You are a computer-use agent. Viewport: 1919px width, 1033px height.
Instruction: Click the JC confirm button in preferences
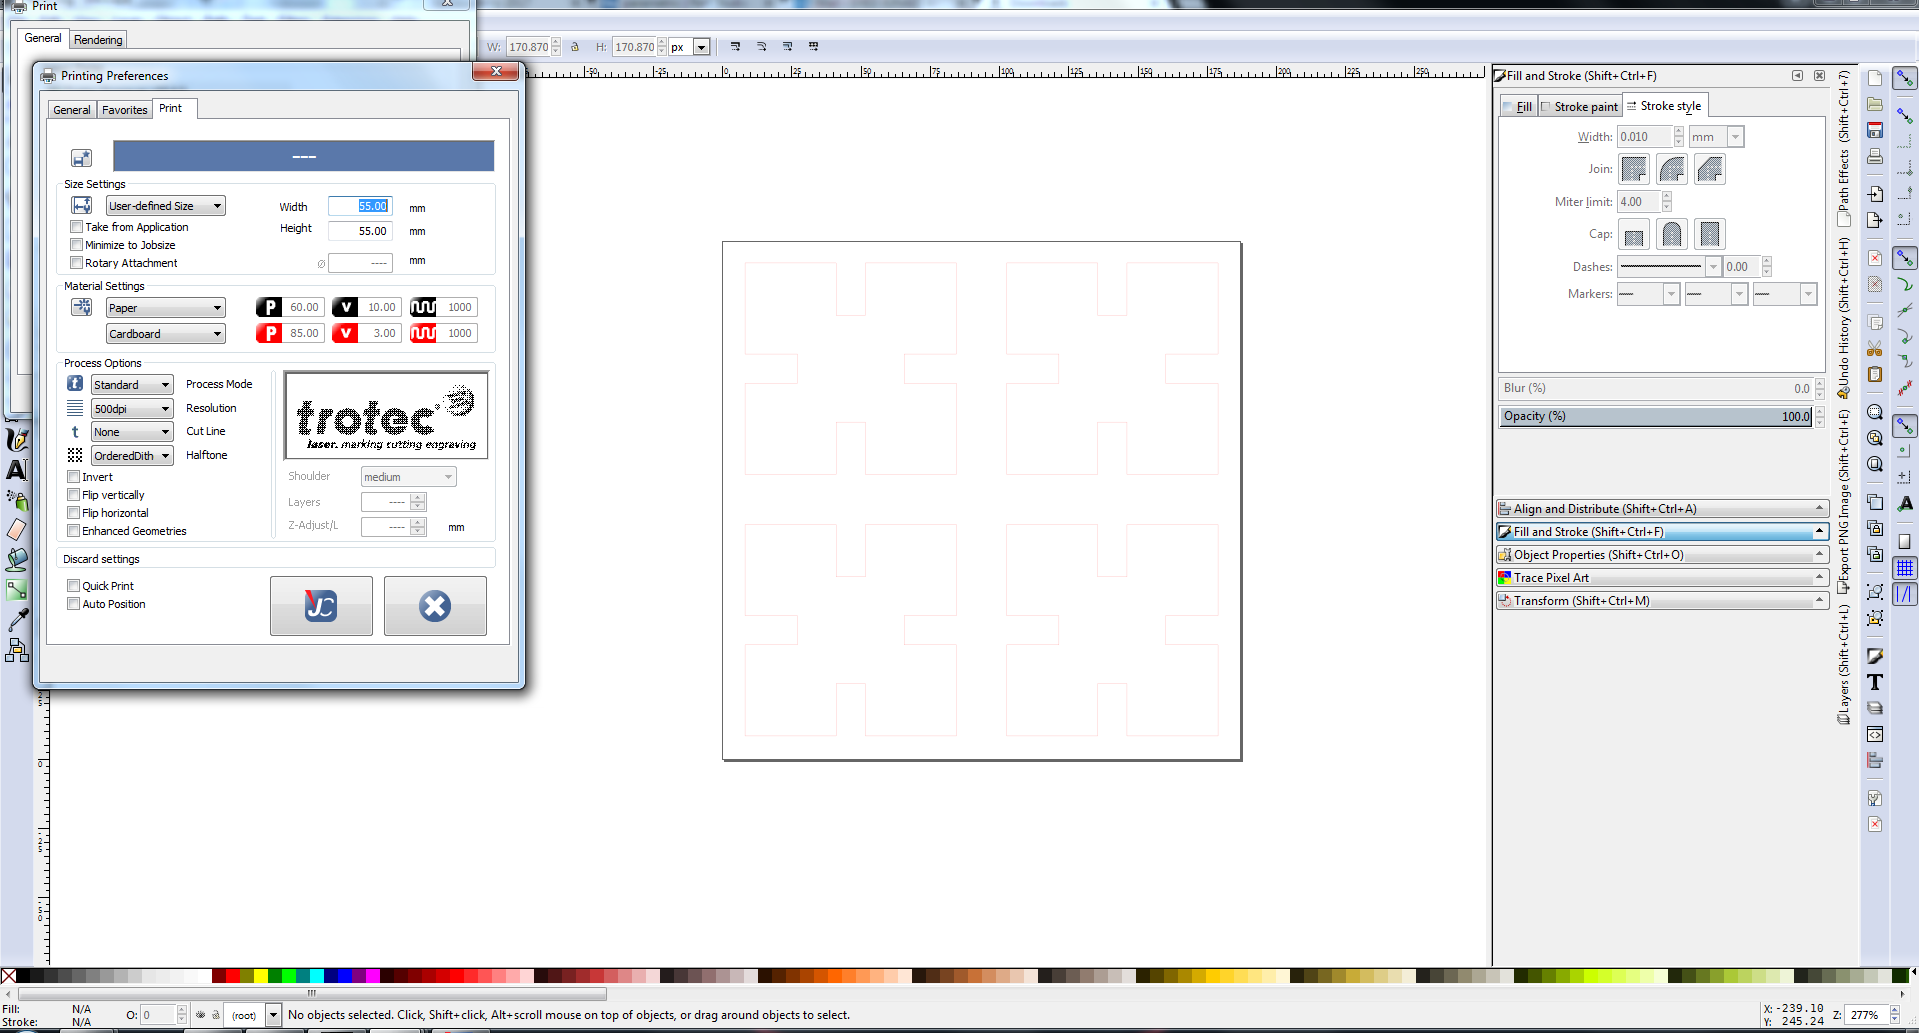click(321, 606)
